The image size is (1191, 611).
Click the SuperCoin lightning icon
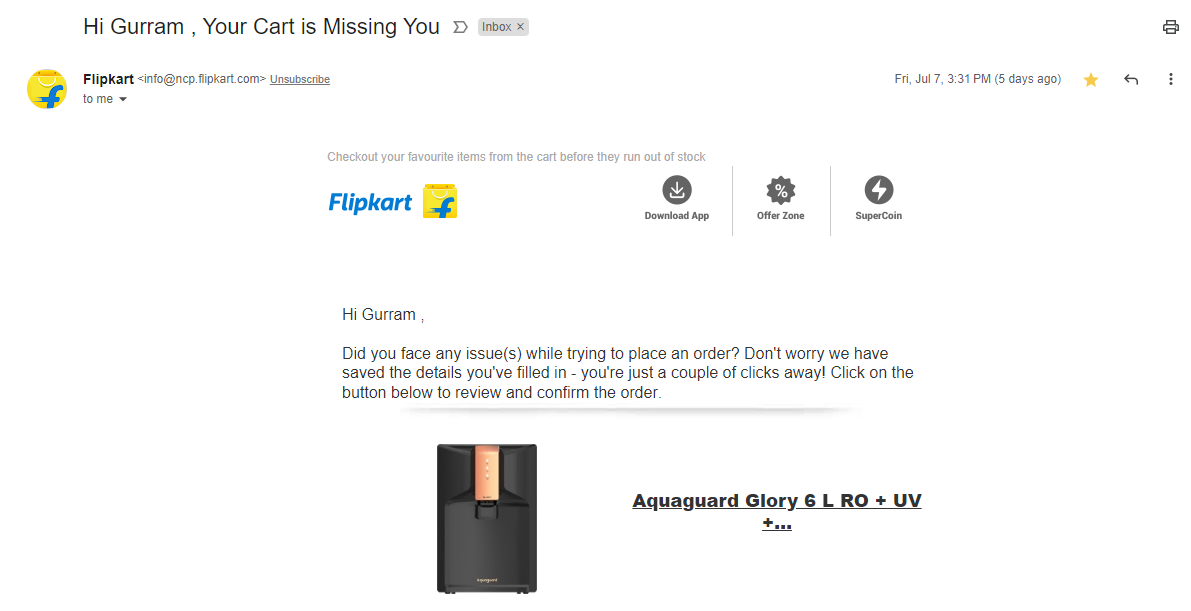tap(879, 190)
